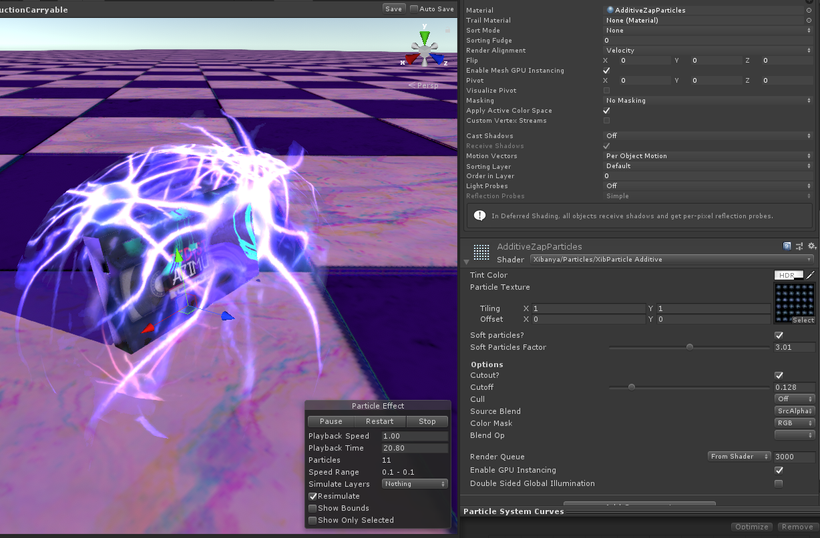Open object picker for Trail Material

coord(809,20)
